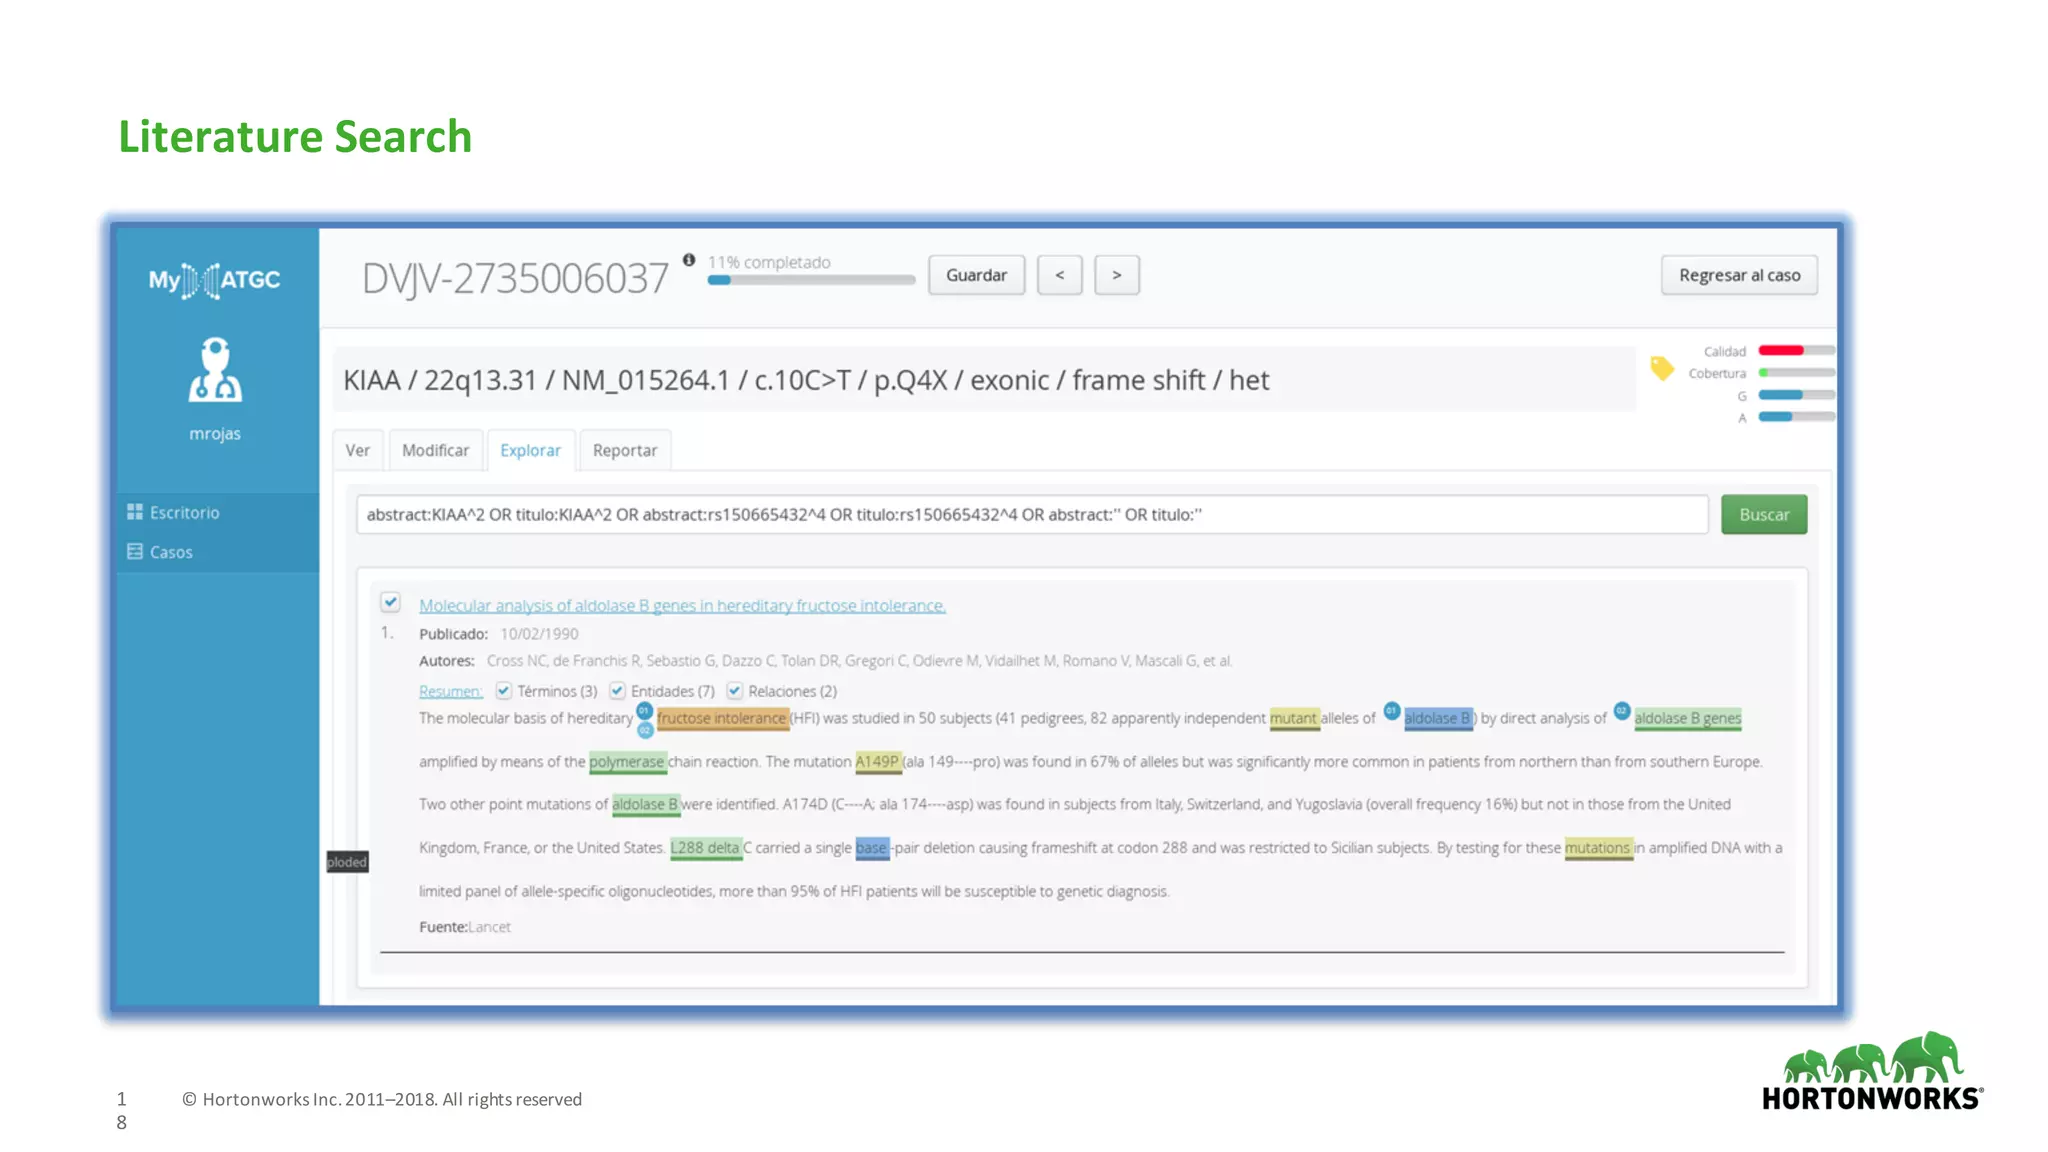Image resolution: width=2048 pixels, height=1152 pixels.
Task: Click the highlighted aldolase B genes entity
Action: 1688,719
